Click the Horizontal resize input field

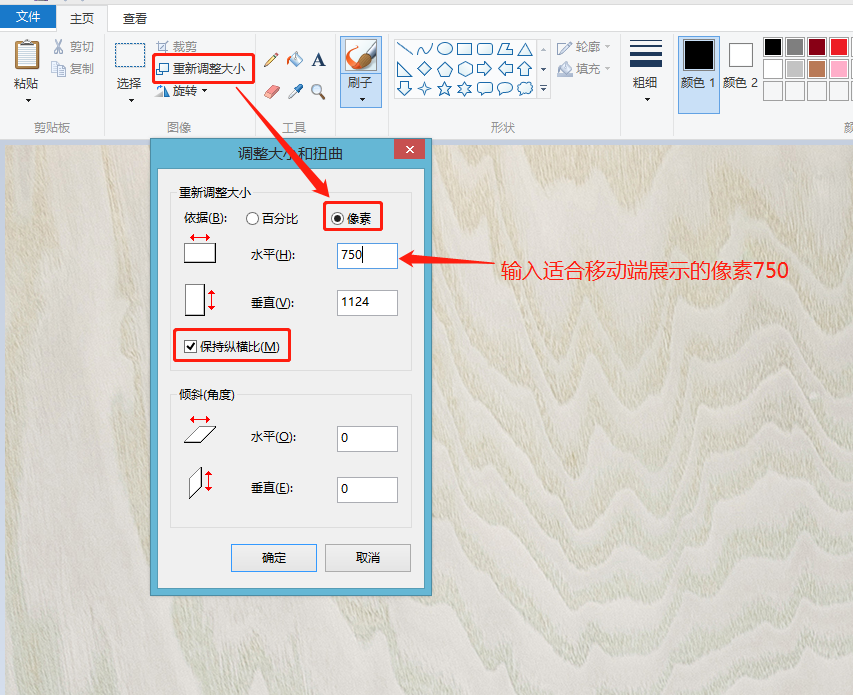tap(367, 256)
